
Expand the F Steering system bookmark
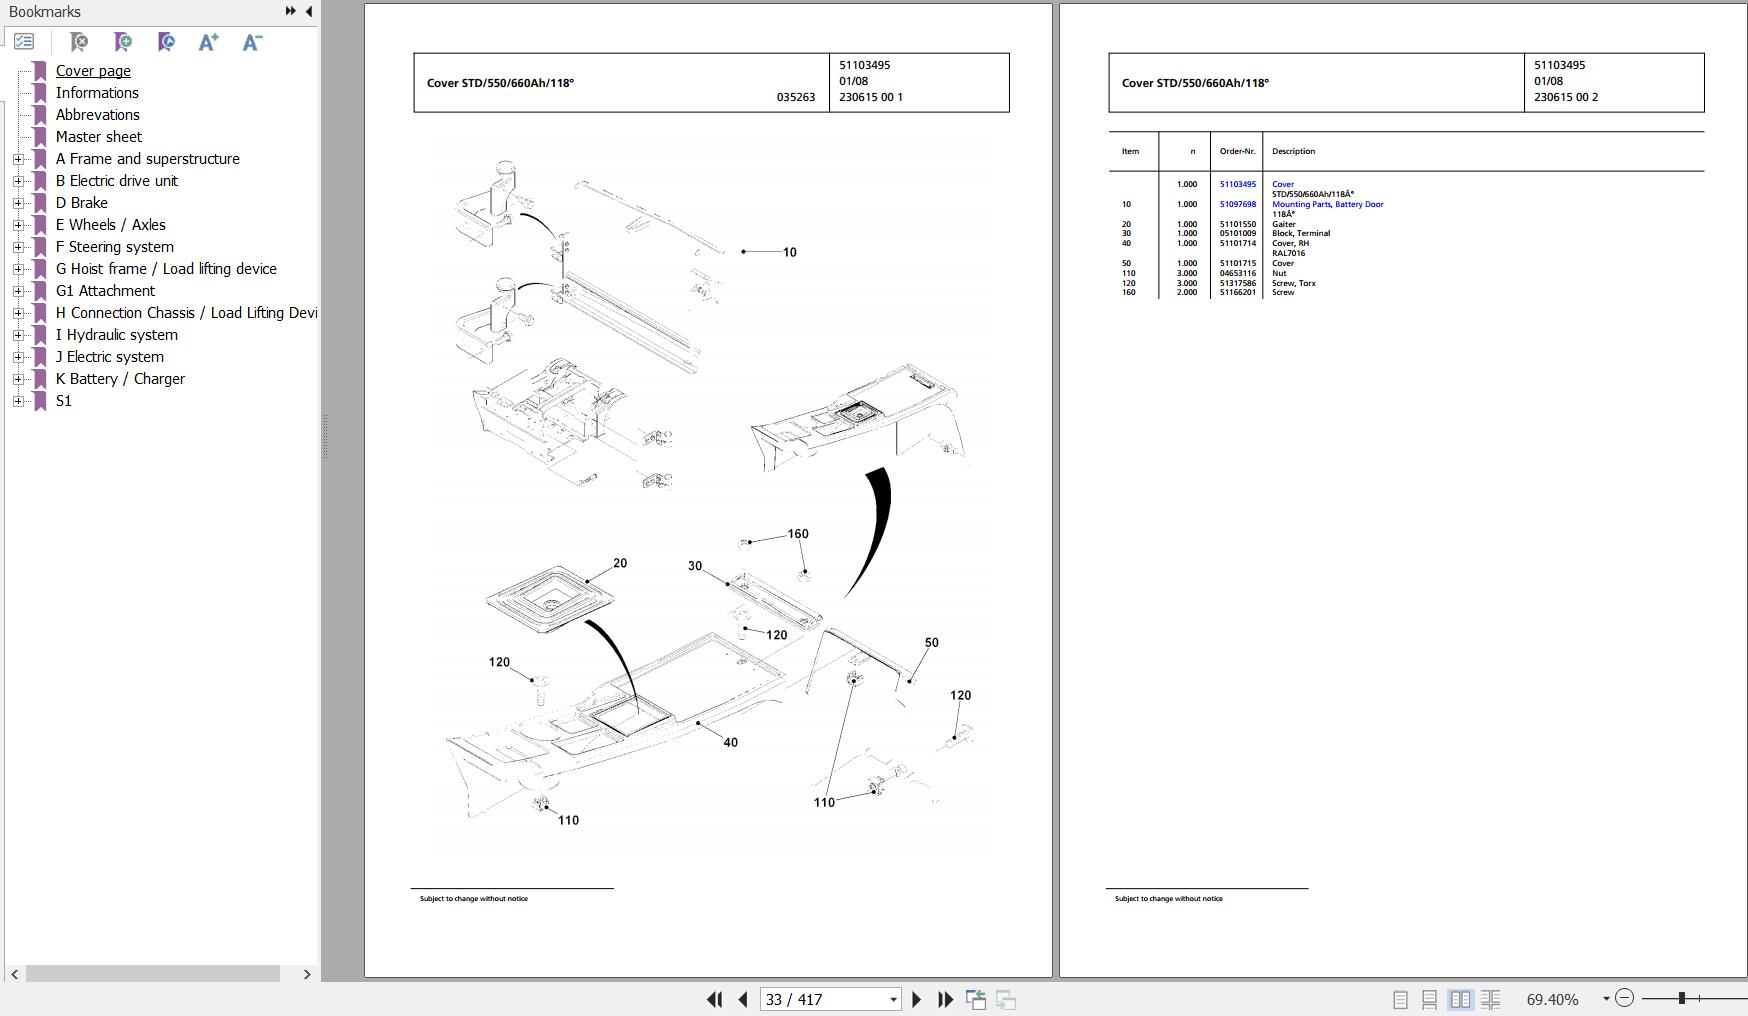click(18, 247)
